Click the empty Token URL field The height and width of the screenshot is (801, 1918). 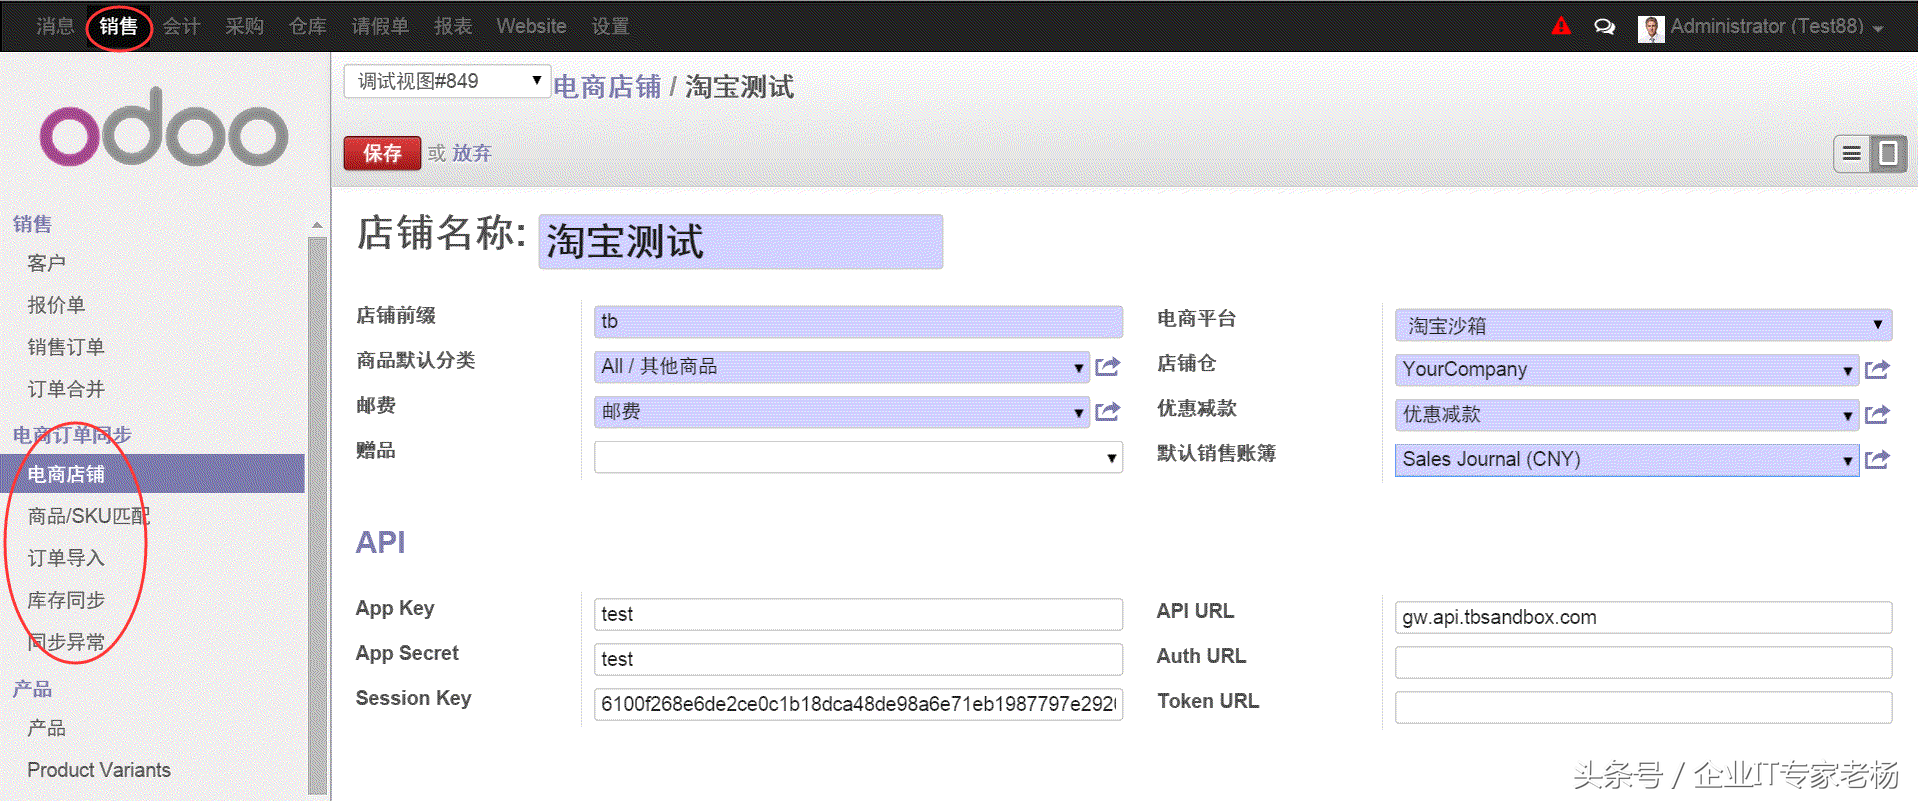(x=1643, y=707)
